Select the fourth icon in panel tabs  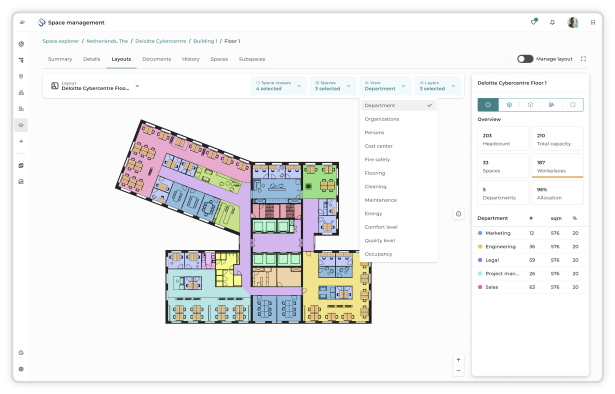(551, 105)
